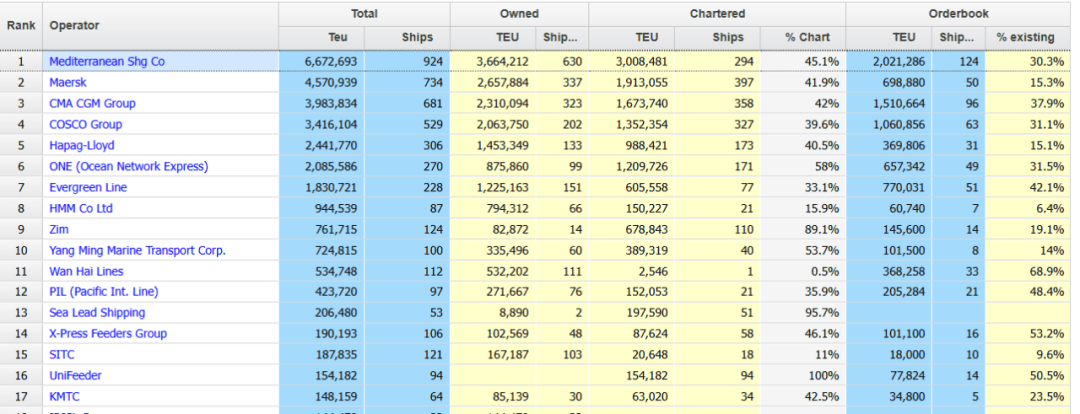Select the 95.7% chartered cell

pyautogui.click(x=803, y=313)
